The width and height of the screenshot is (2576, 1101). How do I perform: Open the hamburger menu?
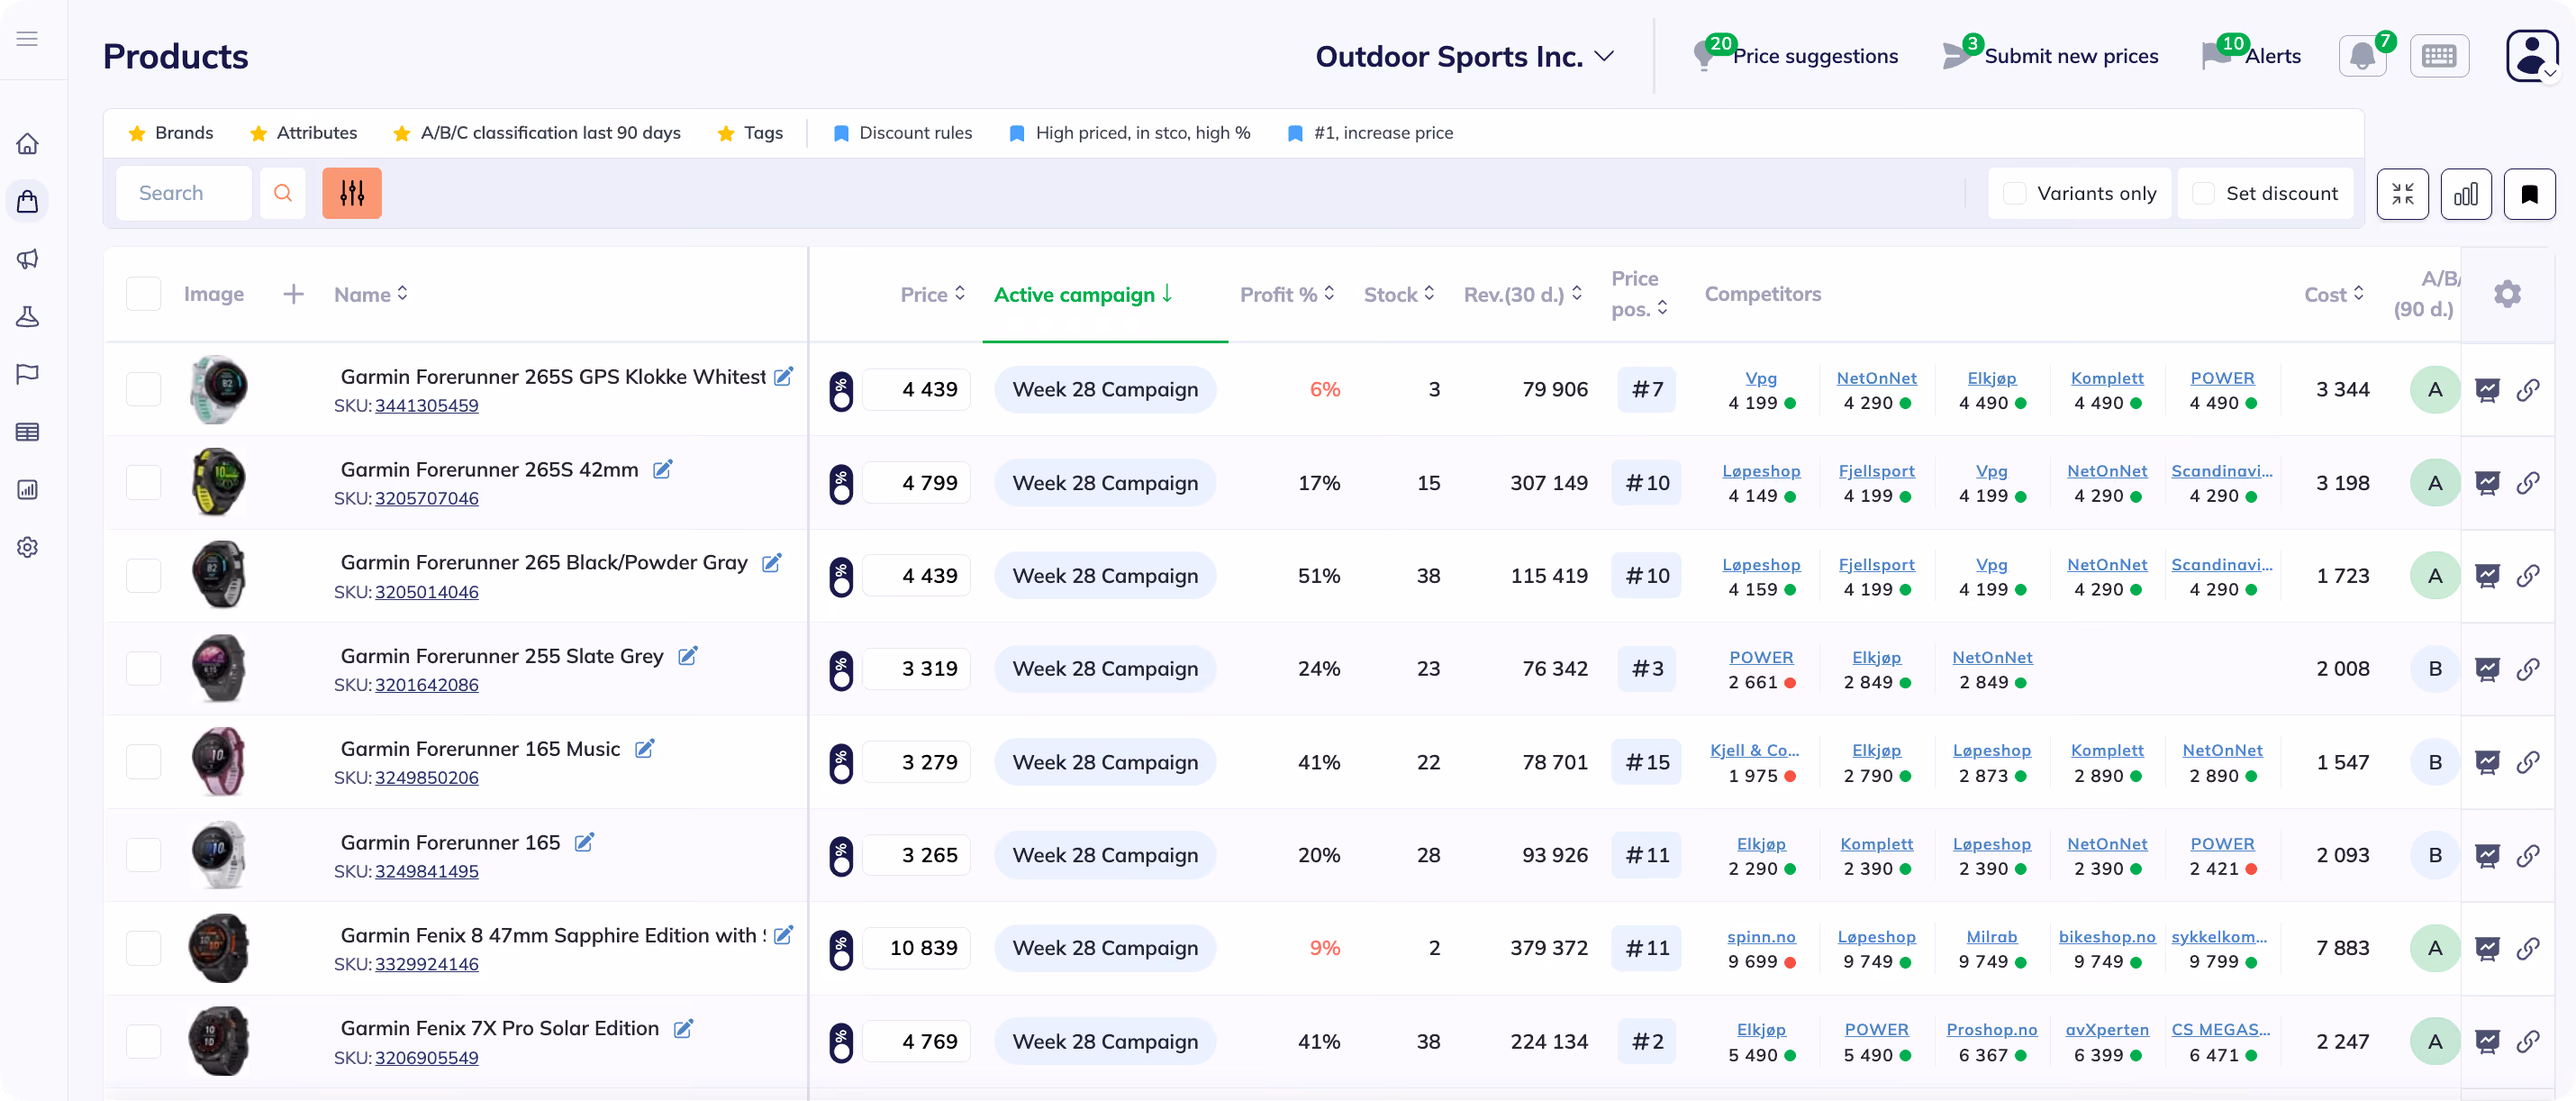pos(27,39)
